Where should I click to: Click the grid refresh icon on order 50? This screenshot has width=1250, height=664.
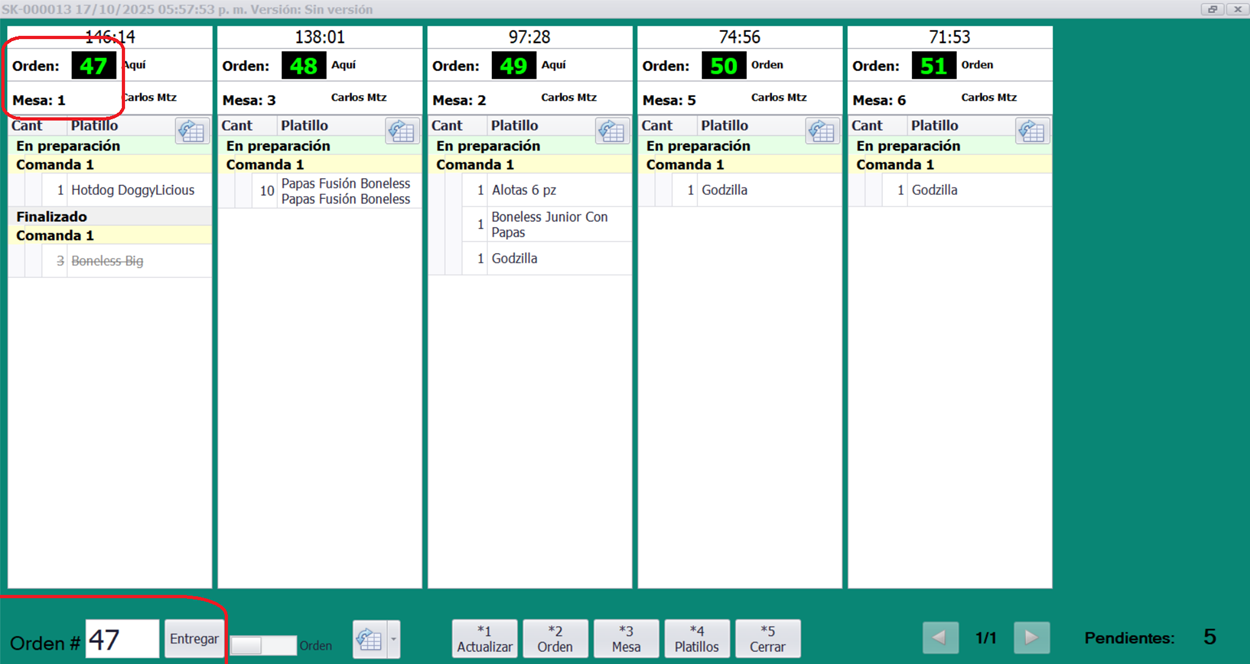(x=822, y=131)
